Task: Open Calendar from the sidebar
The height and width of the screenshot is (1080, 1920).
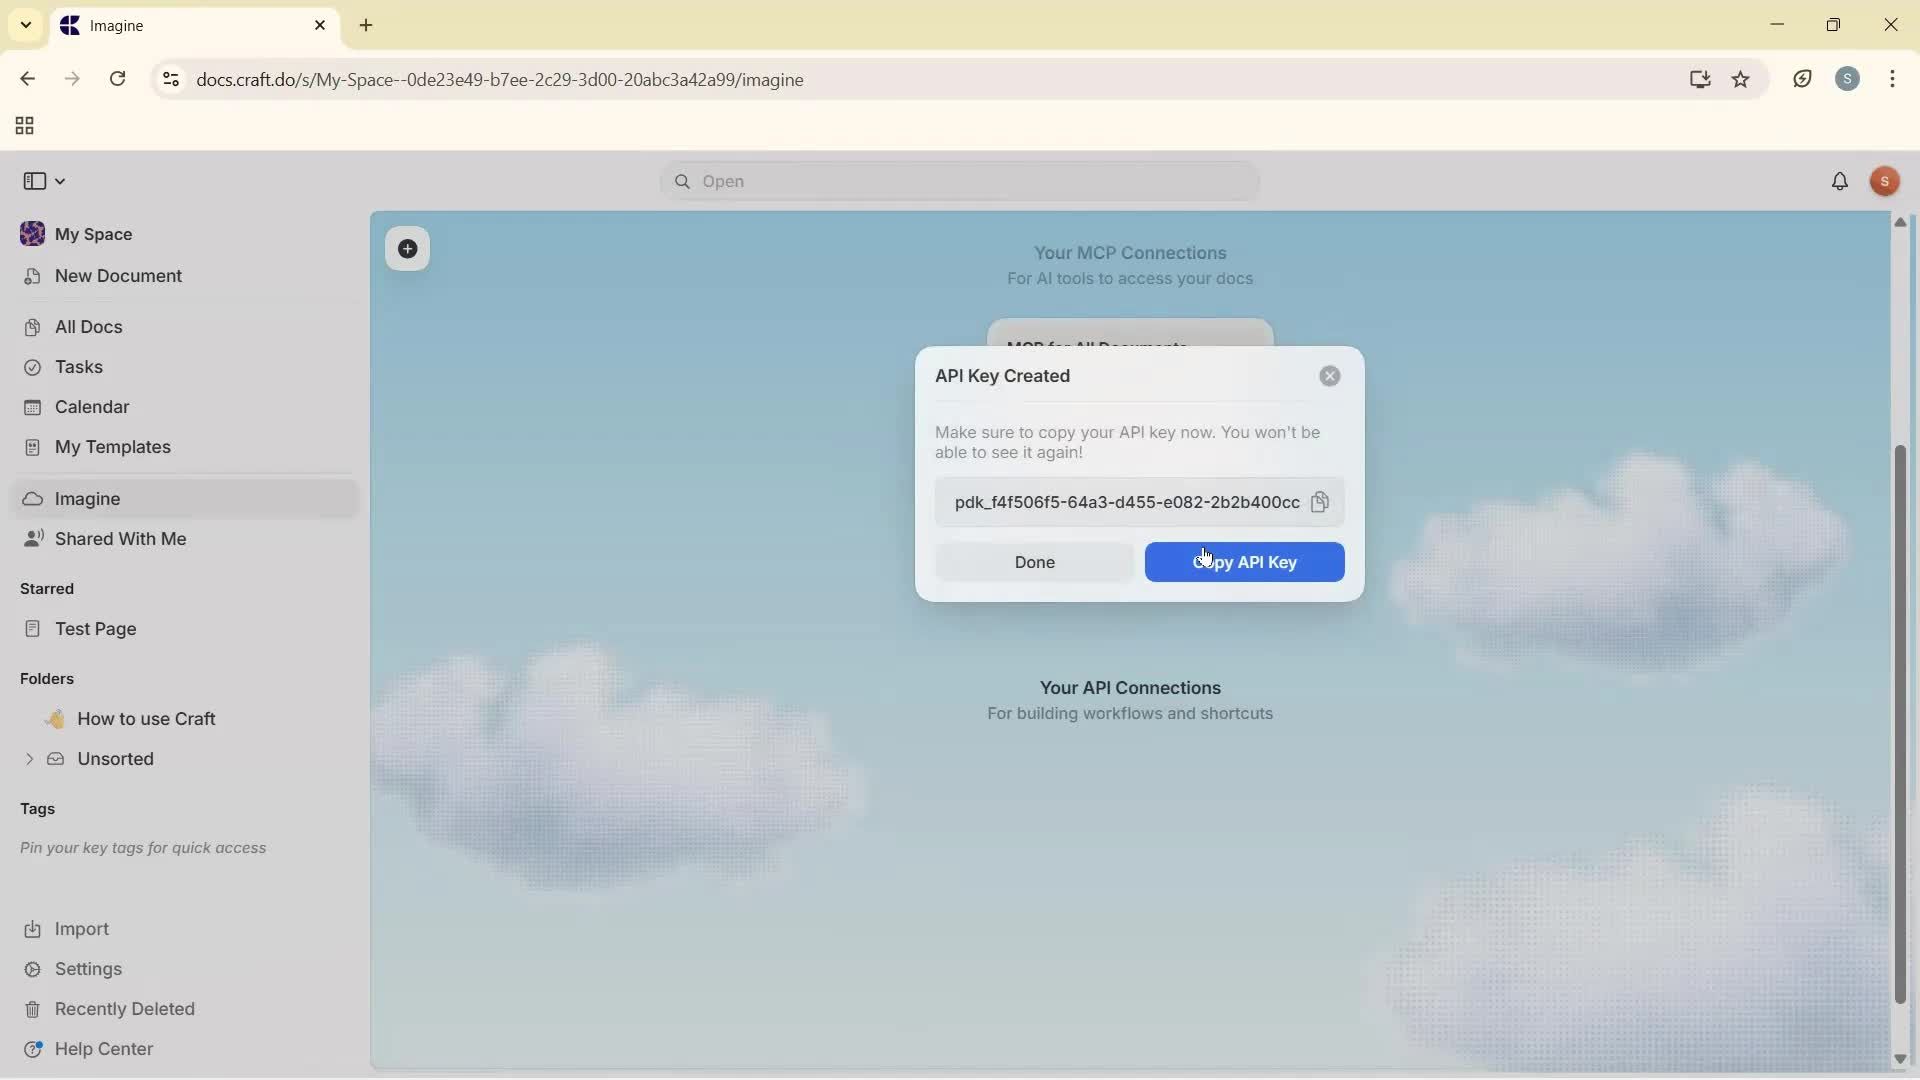Action: (x=89, y=407)
